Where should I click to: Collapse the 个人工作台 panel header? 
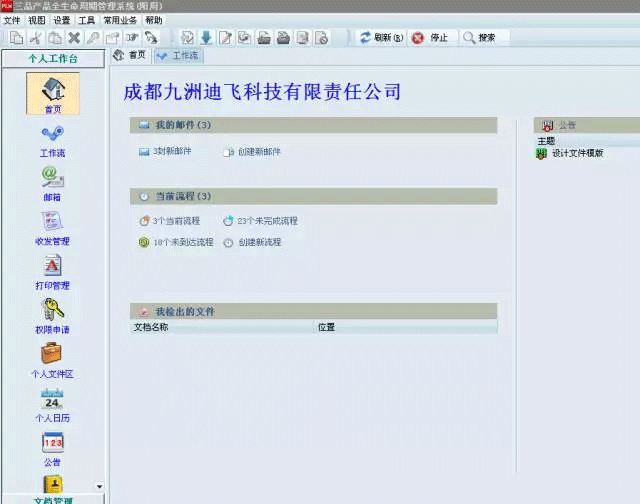pyautogui.click(x=53, y=59)
